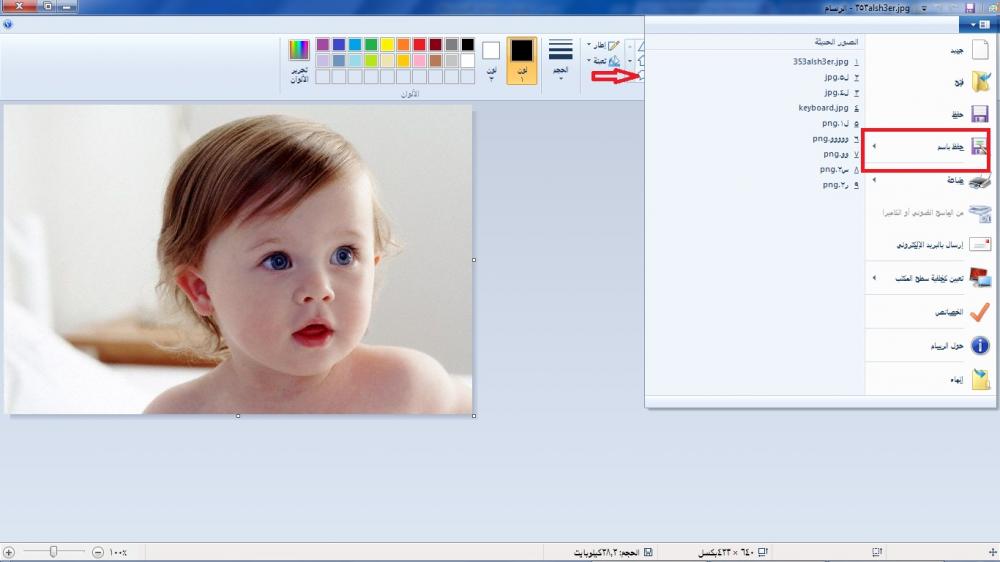Viewport: 1000px width, 562px height.
Task: Click the Send in email envelope icon
Action: click(980, 244)
